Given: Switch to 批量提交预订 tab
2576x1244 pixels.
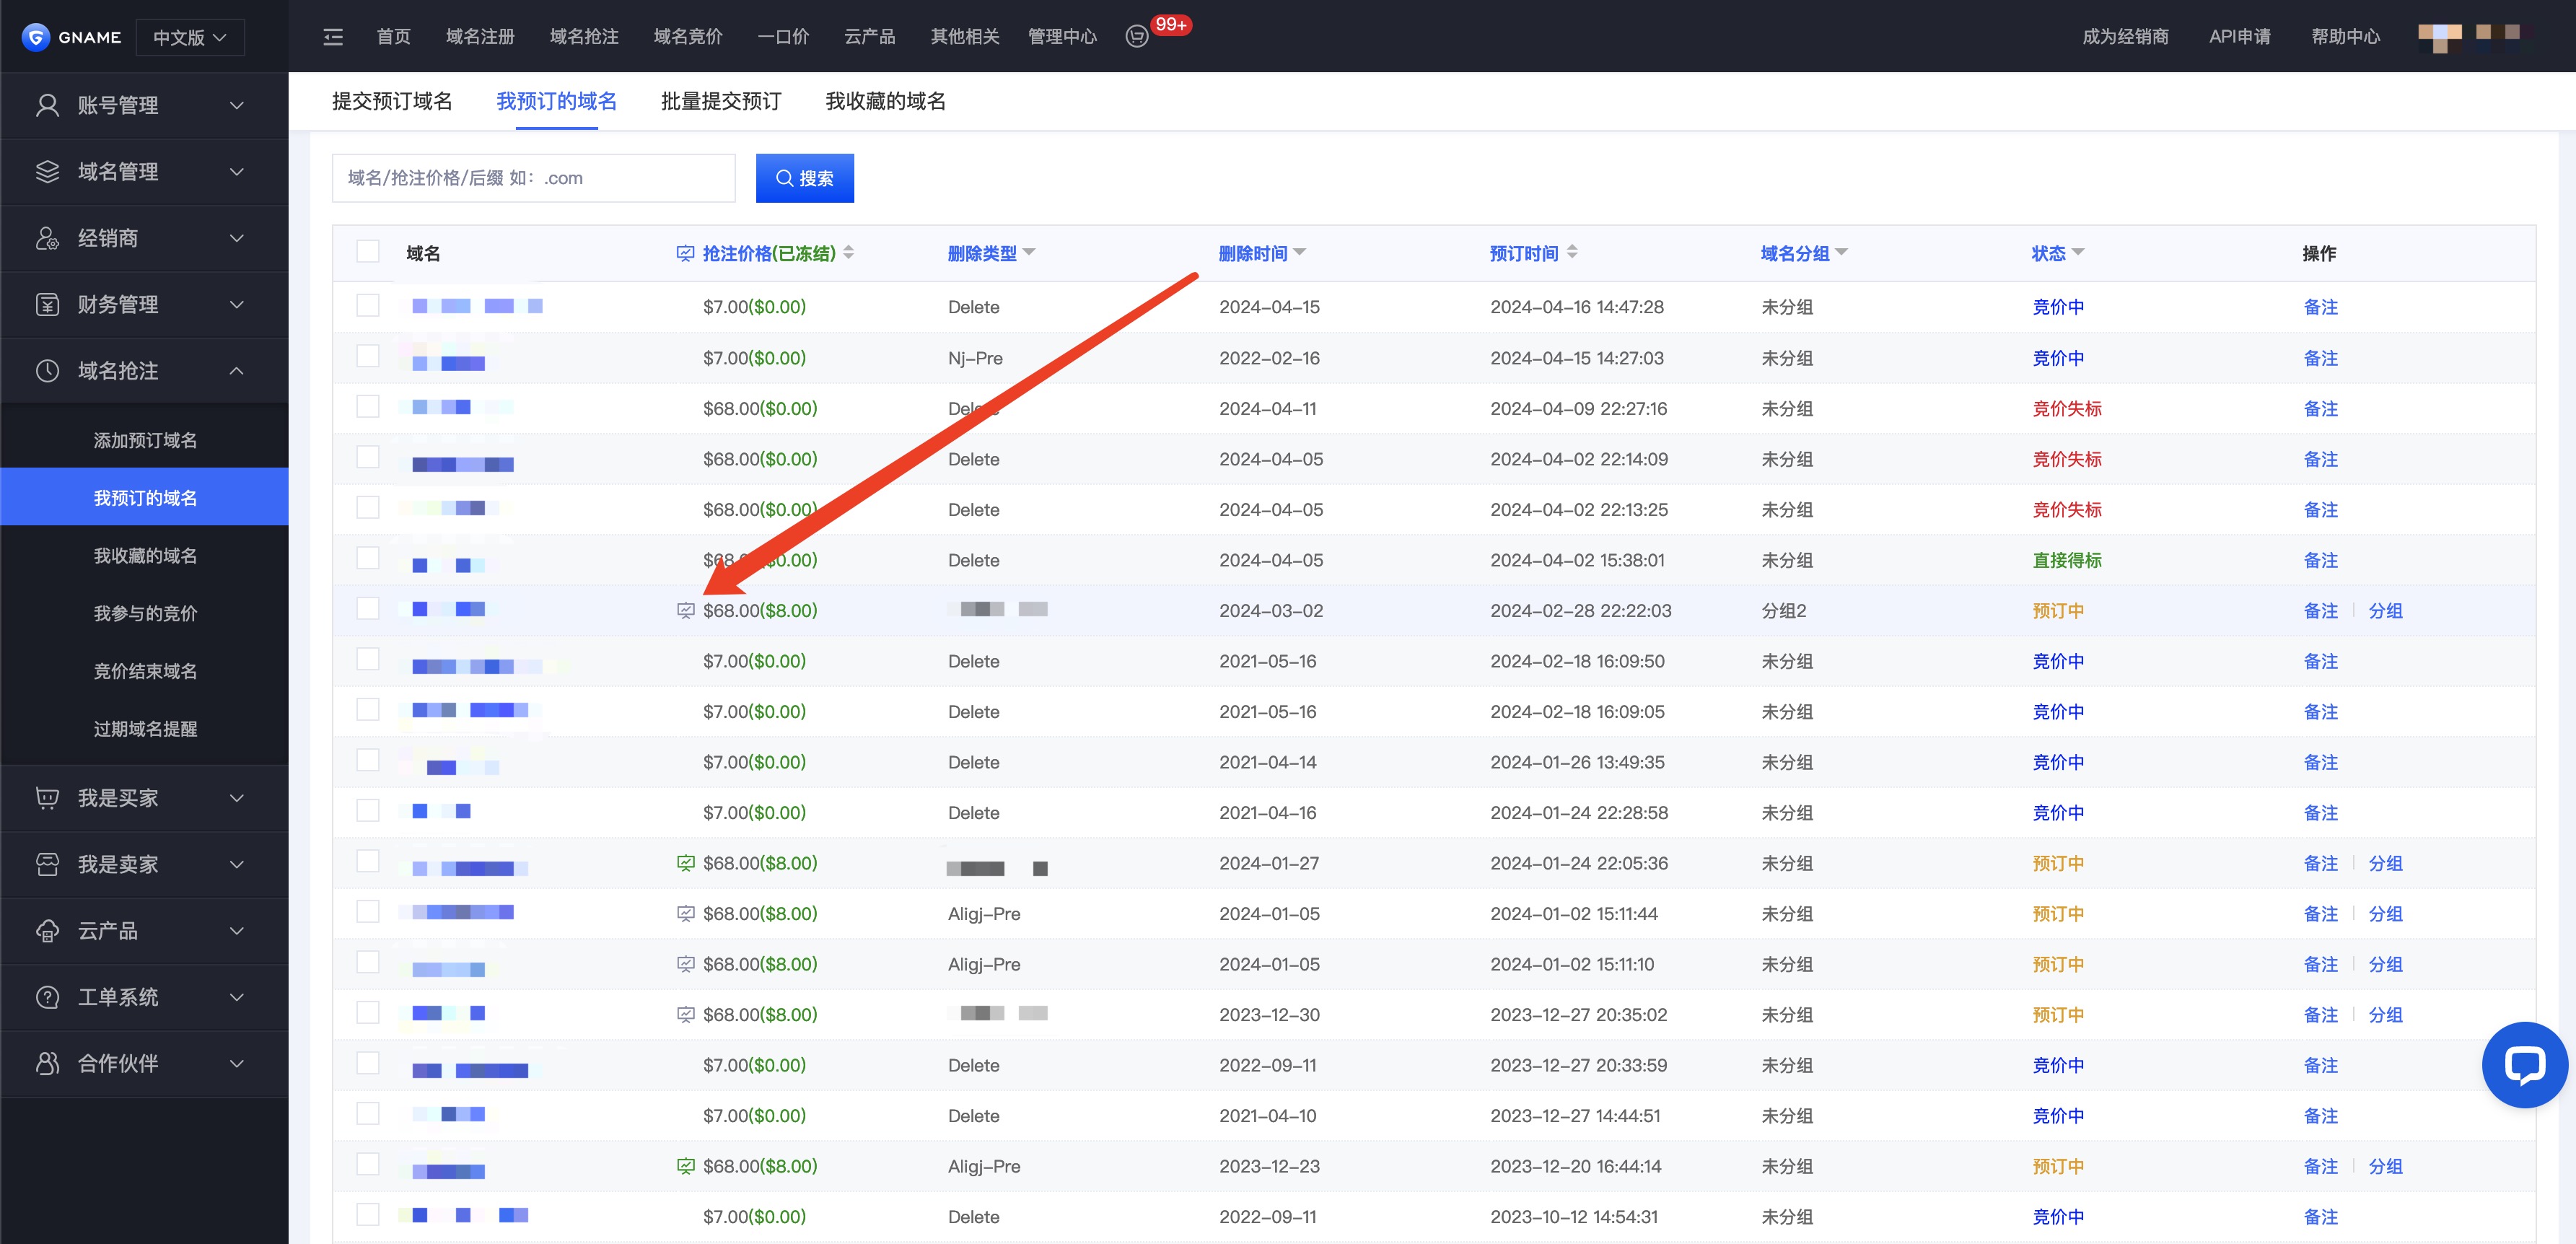Looking at the screenshot, I should [x=721, y=101].
